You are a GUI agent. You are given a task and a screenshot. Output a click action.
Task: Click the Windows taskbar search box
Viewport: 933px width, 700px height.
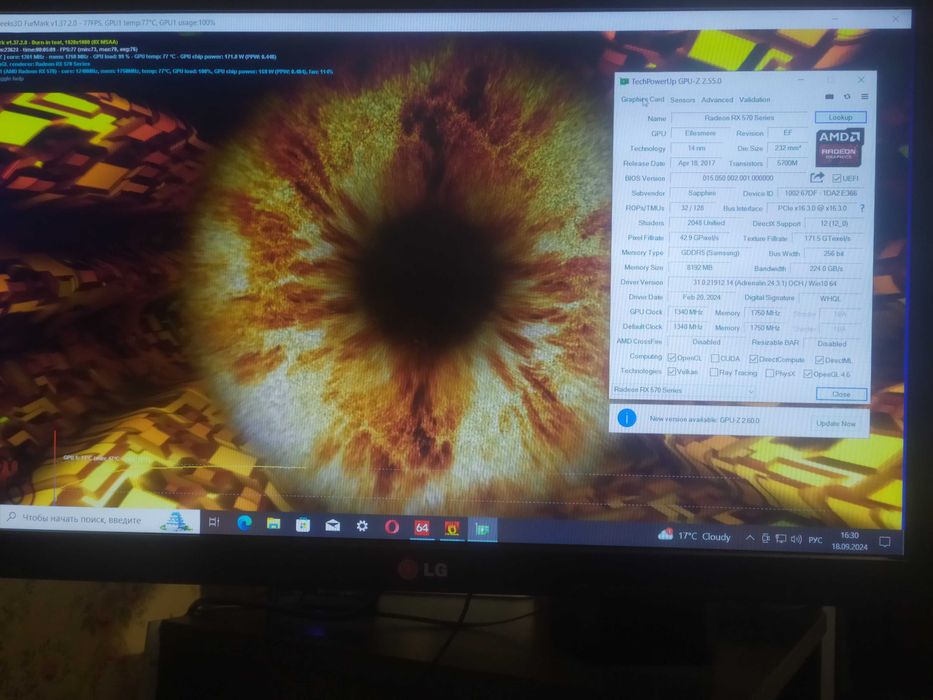(98, 520)
